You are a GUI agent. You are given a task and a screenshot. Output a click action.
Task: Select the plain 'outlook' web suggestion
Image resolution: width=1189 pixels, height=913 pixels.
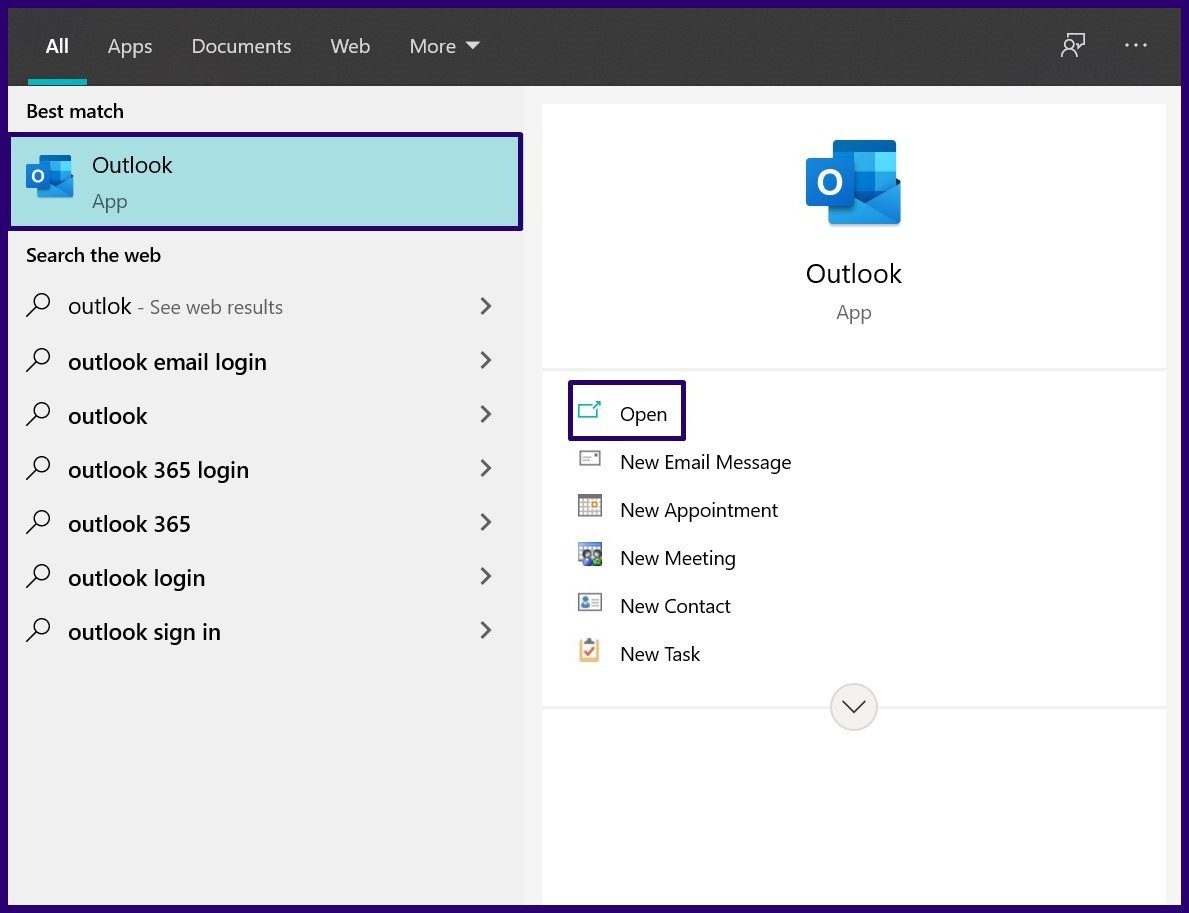point(260,415)
